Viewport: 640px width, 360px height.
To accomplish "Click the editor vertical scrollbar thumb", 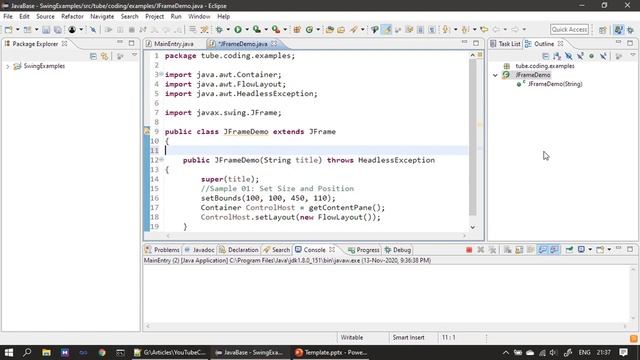I will click(x=473, y=137).
